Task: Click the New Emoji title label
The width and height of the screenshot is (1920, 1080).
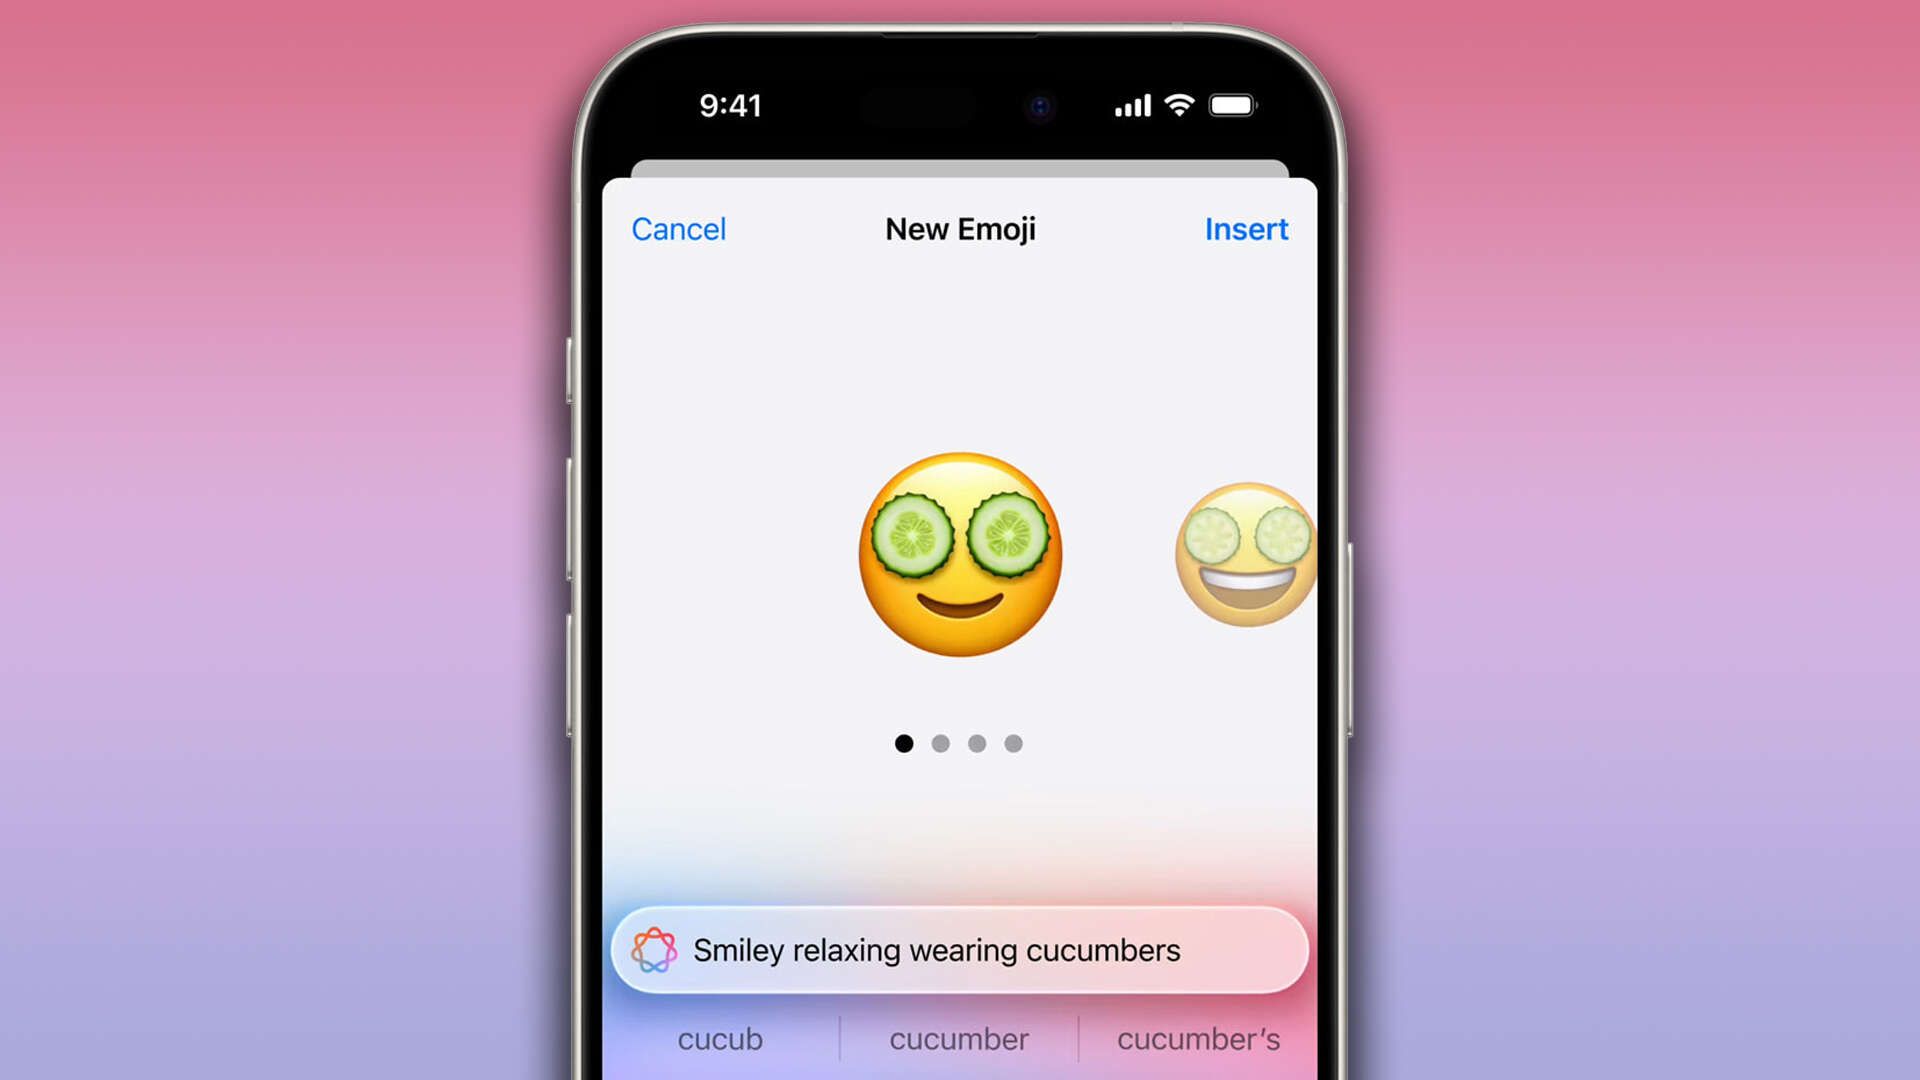Action: click(959, 228)
